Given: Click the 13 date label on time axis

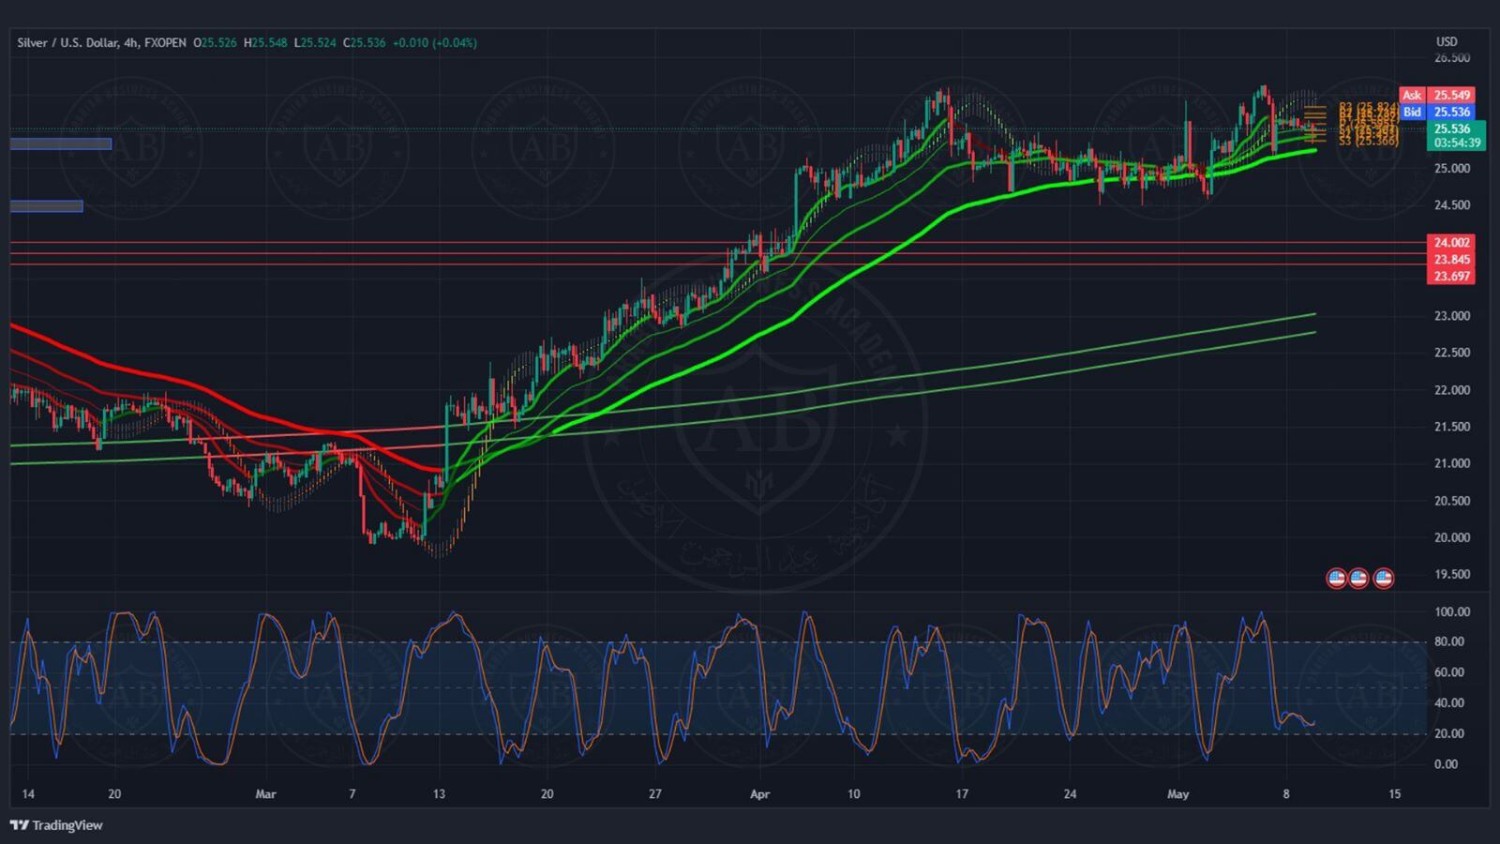Looking at the screenshot, I should tap(439, 795).
